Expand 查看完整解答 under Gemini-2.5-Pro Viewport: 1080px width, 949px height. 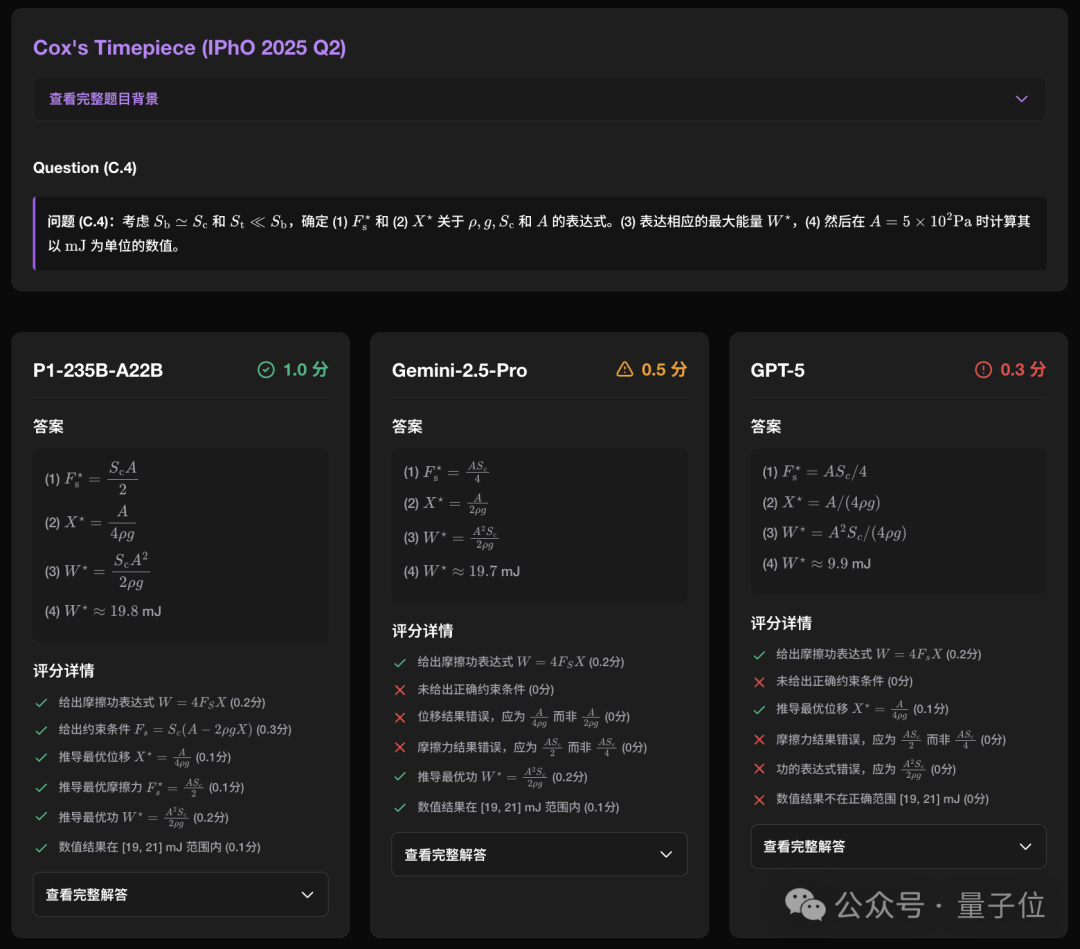click(x=539, y=854)
